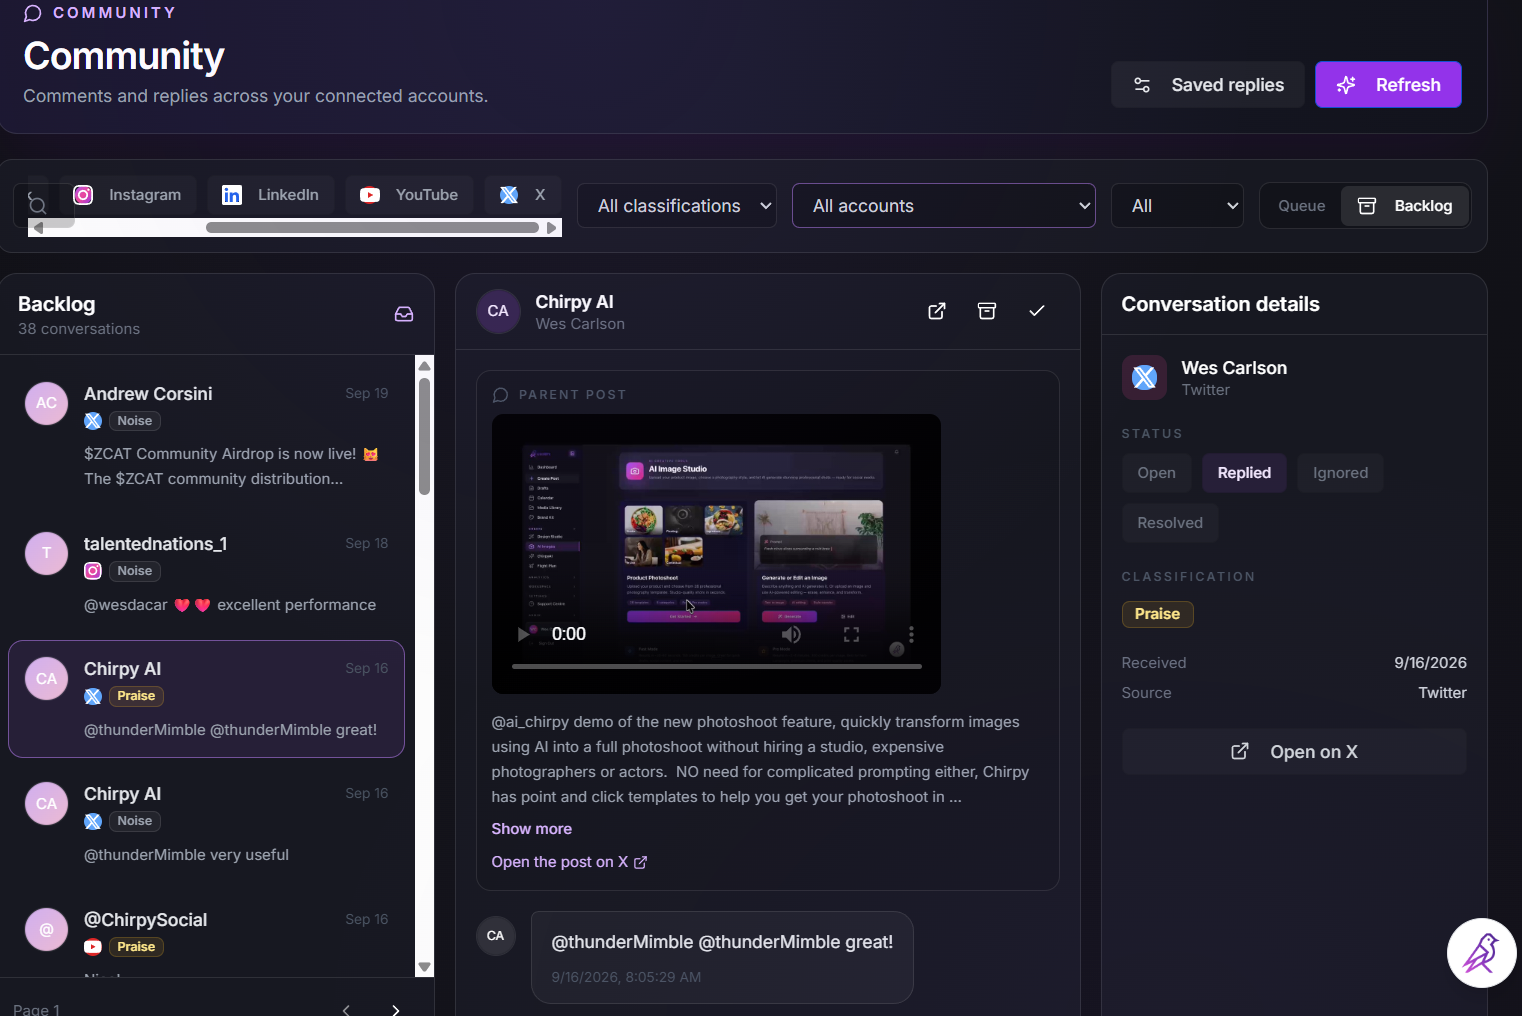Open video more options menu

pos(911,634)
